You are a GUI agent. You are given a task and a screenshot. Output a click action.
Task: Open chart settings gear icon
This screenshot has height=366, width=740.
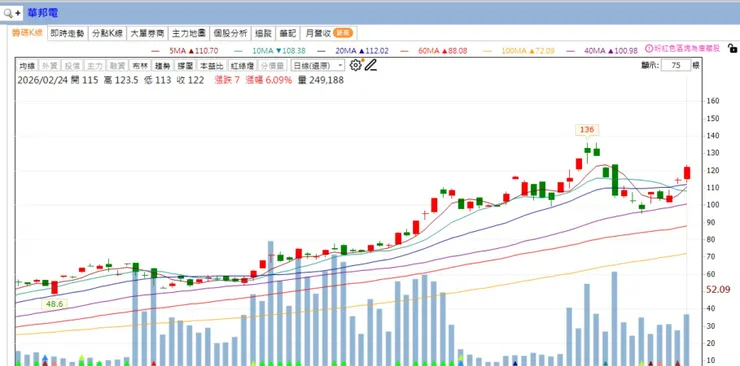coord(355,66)
